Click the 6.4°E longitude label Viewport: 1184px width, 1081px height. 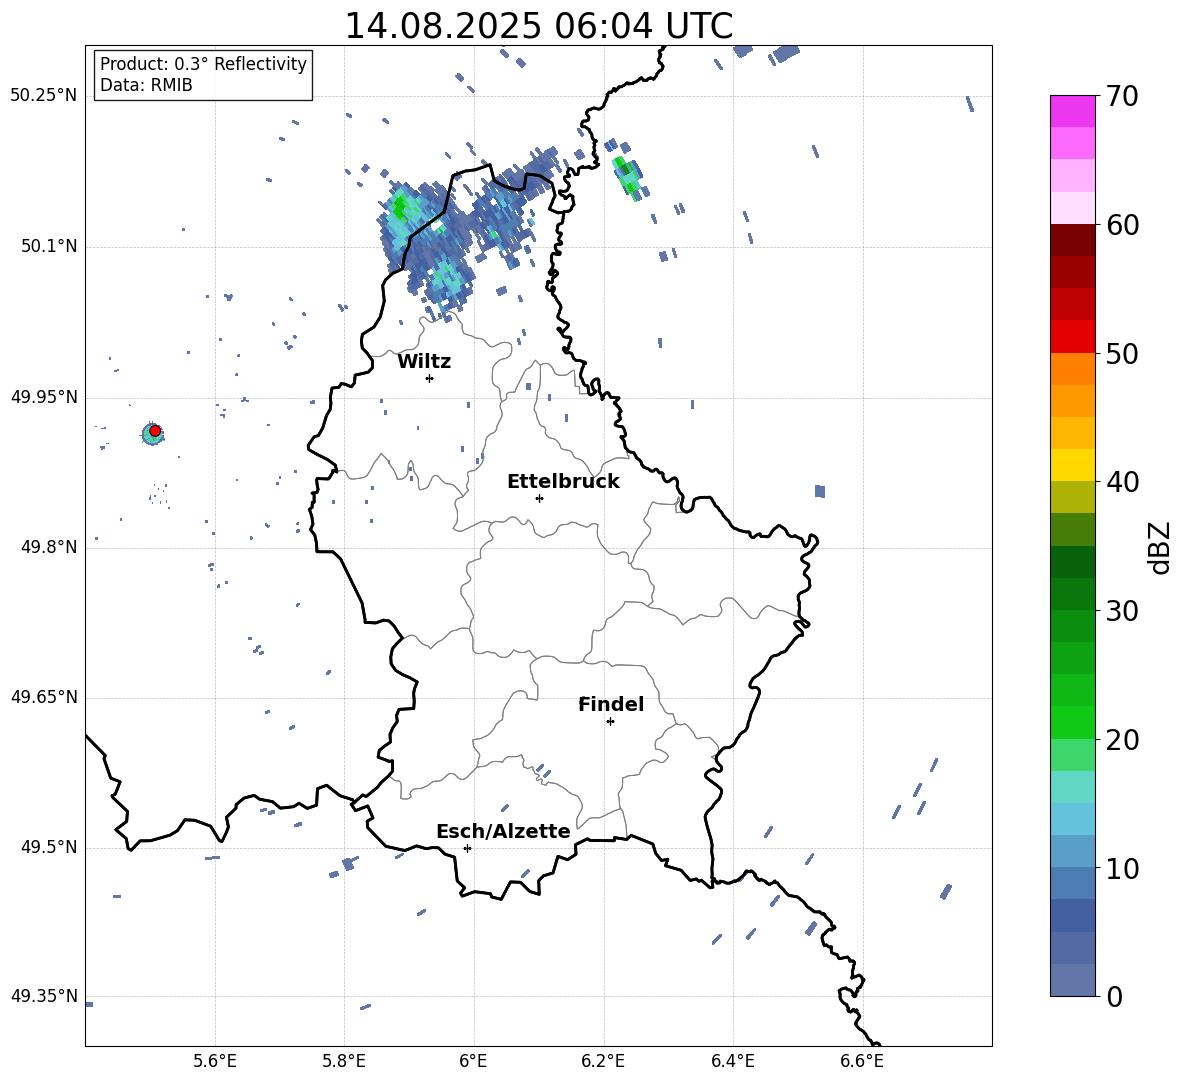732,1061
